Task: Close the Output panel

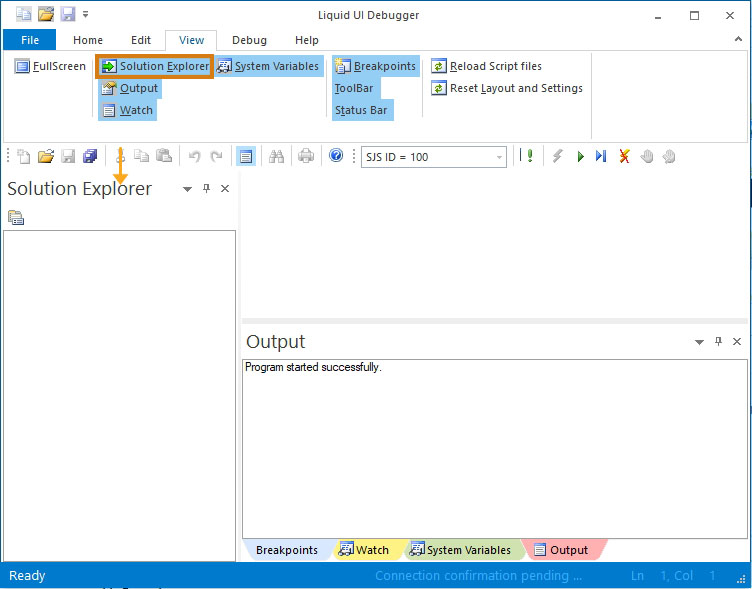Action: click(737, 341)
